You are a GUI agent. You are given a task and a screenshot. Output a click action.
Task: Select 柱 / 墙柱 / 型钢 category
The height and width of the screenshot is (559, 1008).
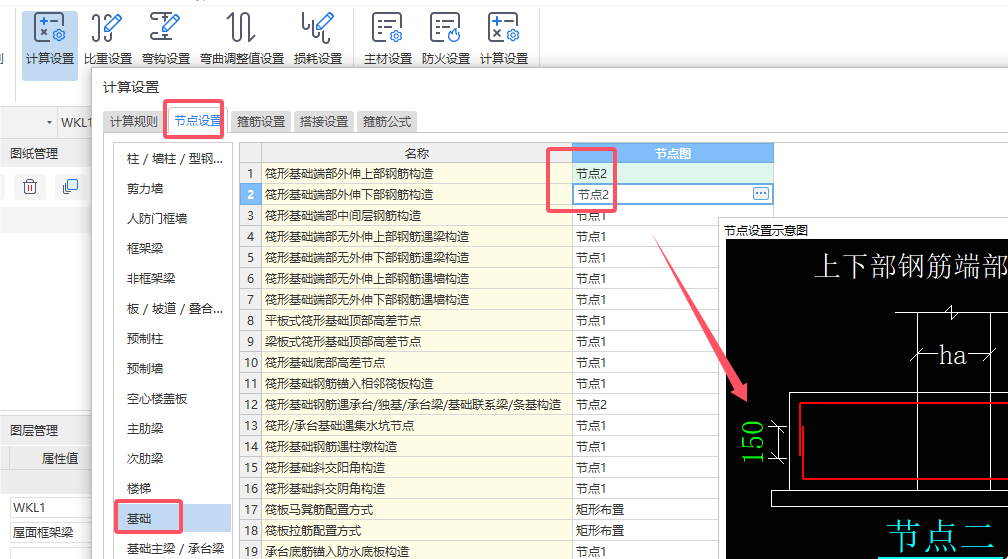pos(174,159)
